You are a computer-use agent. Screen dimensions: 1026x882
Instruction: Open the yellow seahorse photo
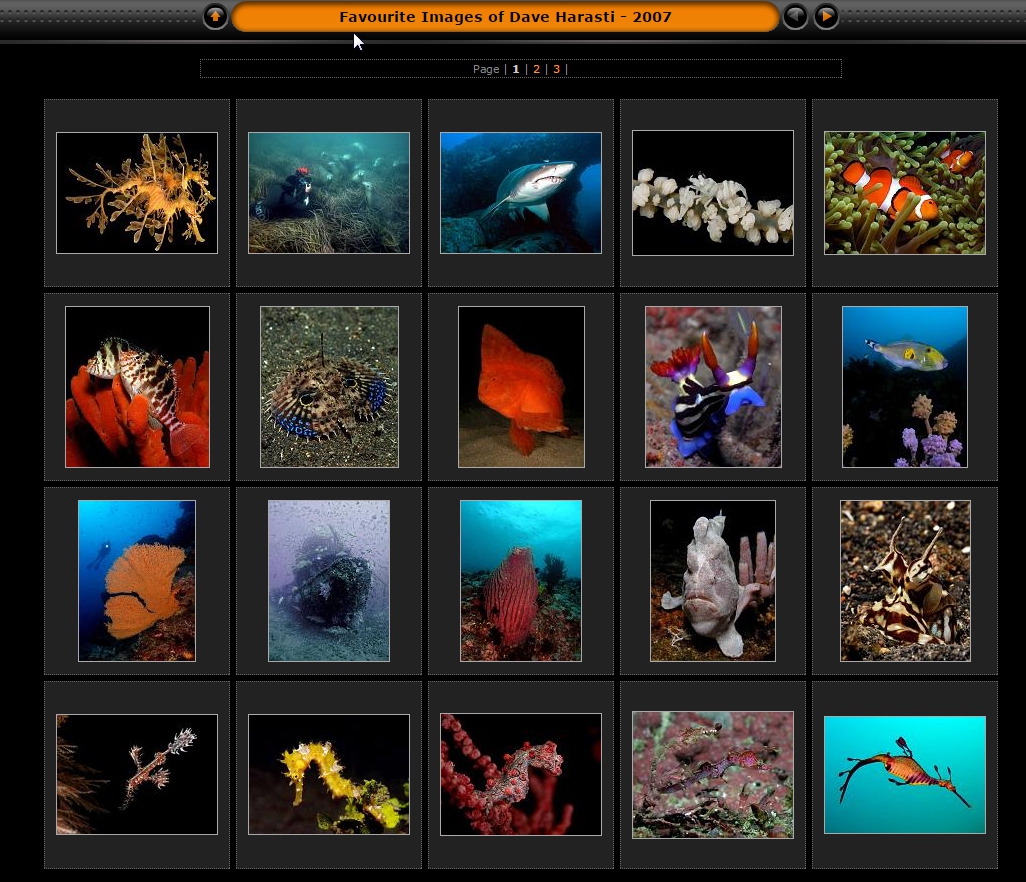(329, 774)
